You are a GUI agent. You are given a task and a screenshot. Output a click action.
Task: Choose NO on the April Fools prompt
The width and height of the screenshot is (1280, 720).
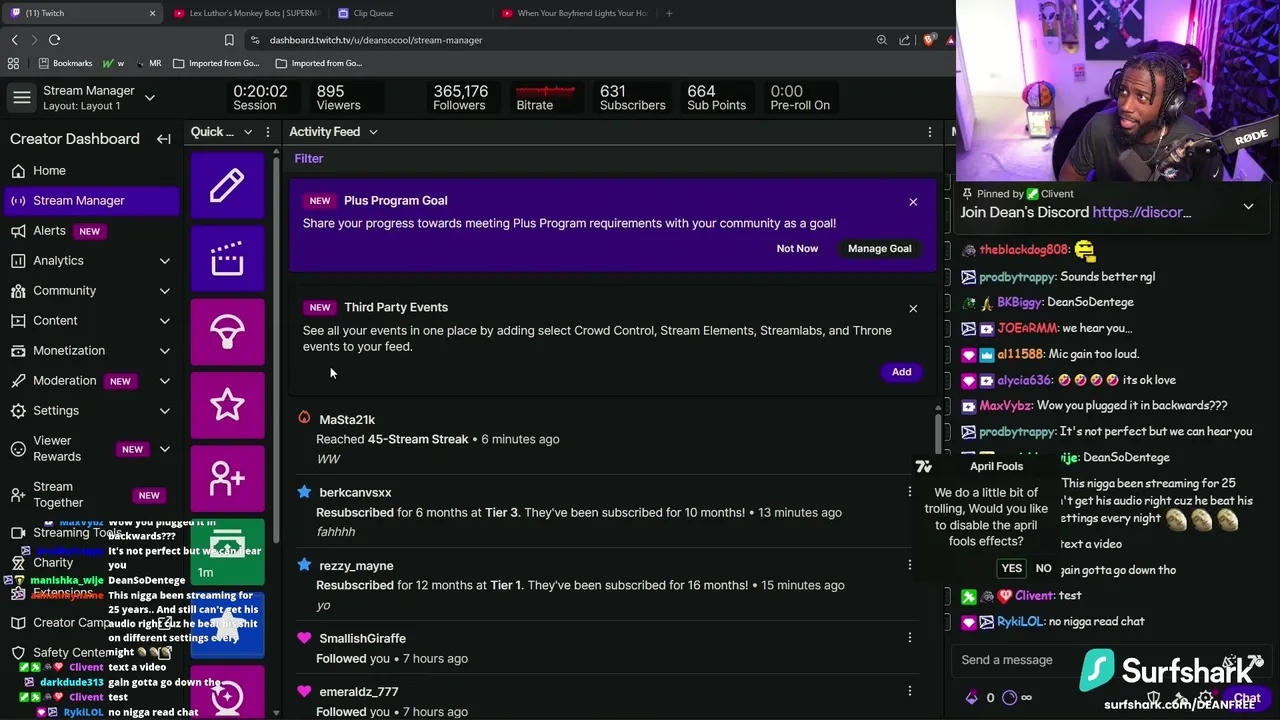1043,568
